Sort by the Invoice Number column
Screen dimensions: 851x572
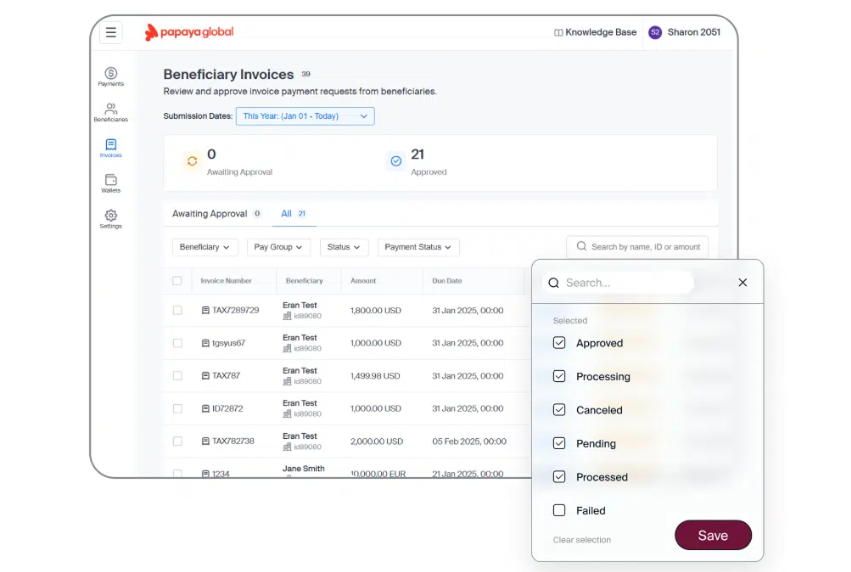pyautogui.click(x=226, y=281)
